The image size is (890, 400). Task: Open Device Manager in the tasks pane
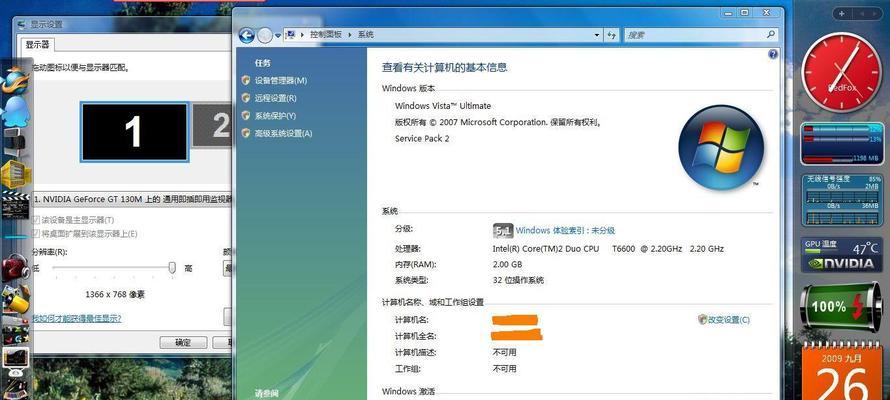[280, 81]
